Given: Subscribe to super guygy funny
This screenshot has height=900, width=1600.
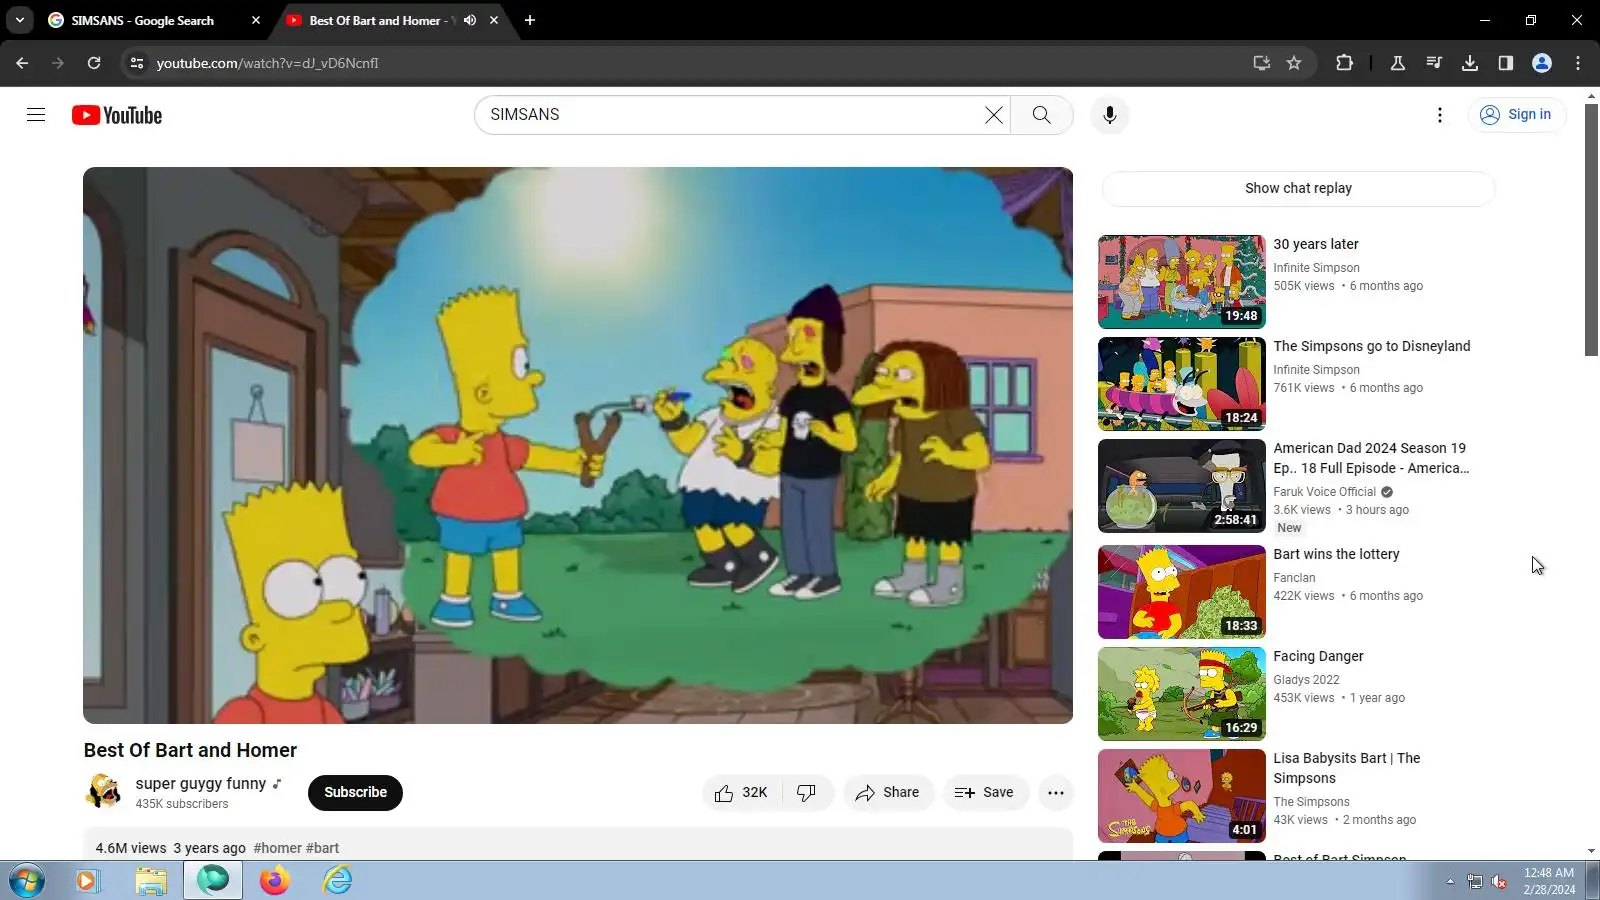Looking at the screenshot, I should [355, 793].
